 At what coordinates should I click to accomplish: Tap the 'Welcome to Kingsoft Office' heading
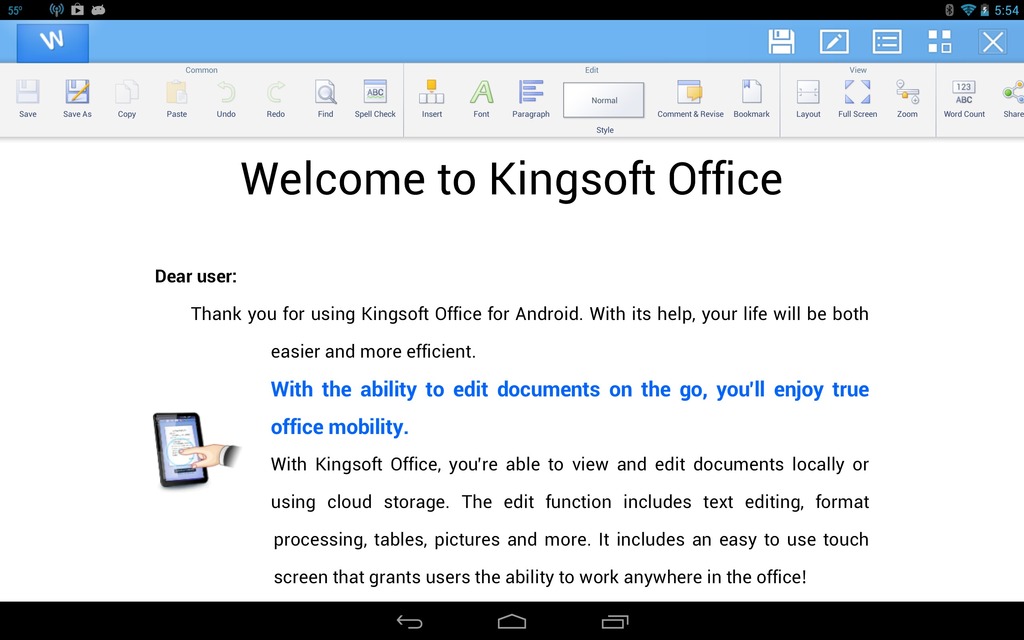(511, 179)
